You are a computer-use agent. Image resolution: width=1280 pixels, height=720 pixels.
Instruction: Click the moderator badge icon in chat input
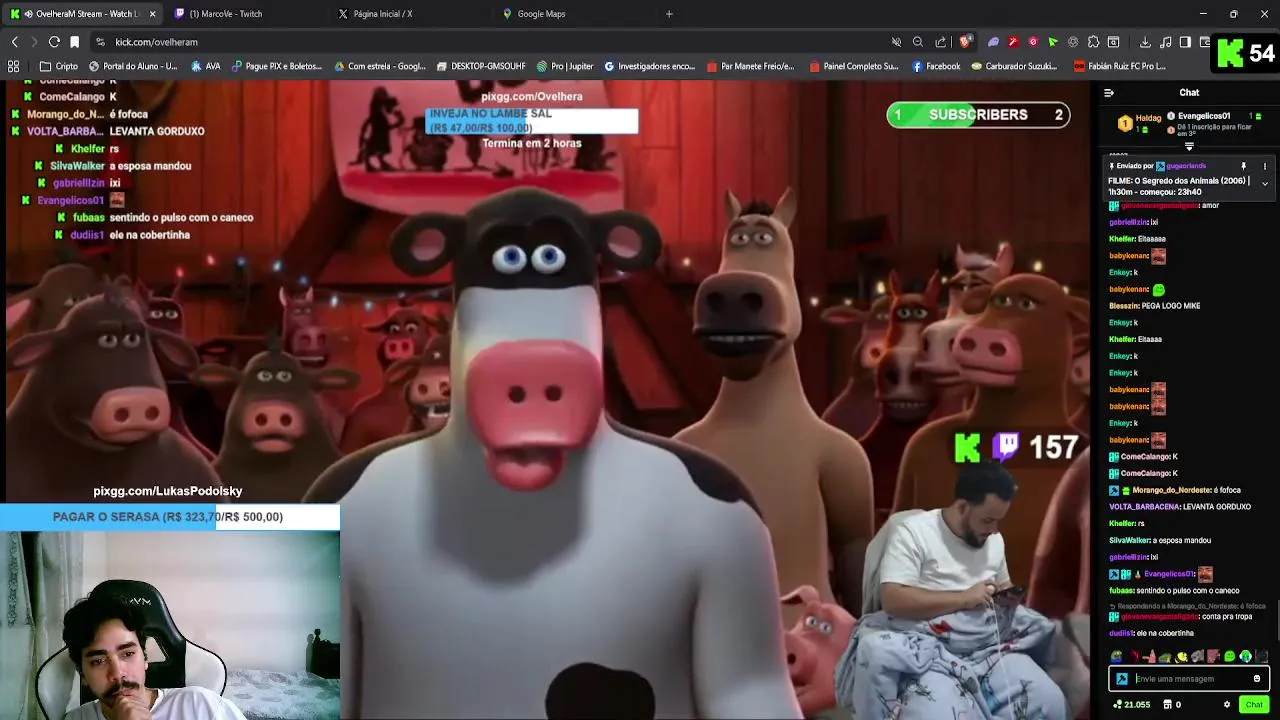point(1122,679)
